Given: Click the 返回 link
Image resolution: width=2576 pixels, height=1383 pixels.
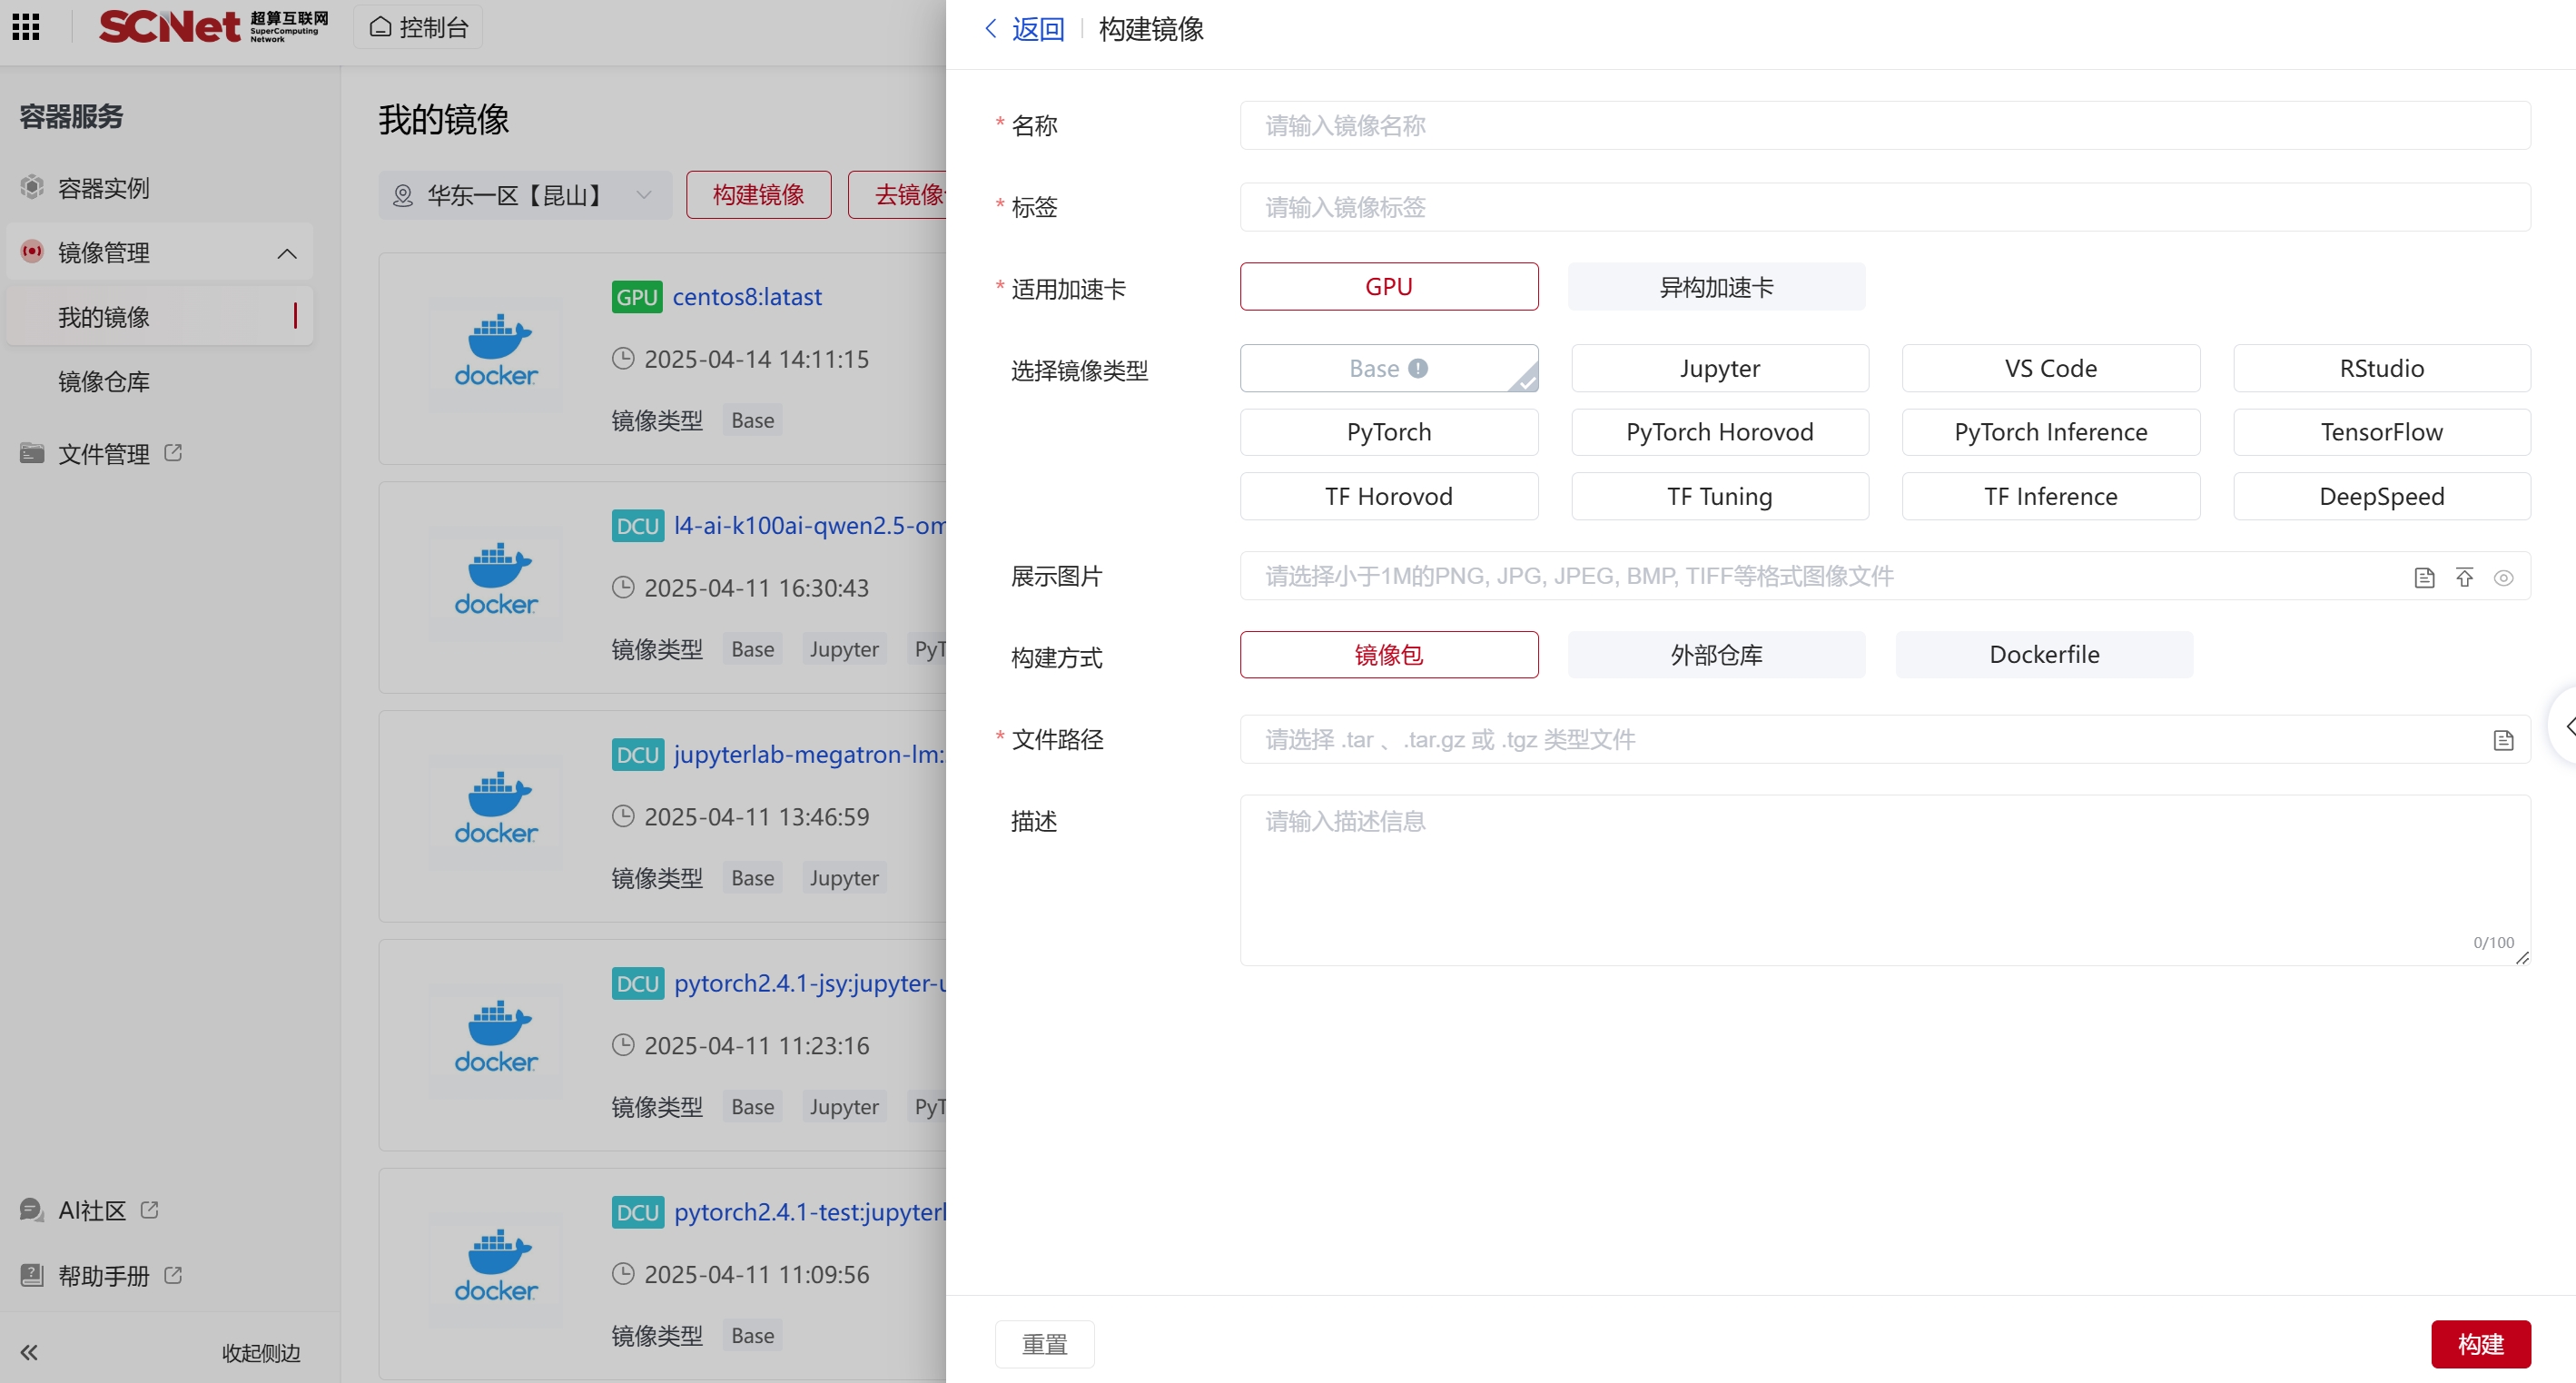Looking at the screenshot, I should point(1038,29).
